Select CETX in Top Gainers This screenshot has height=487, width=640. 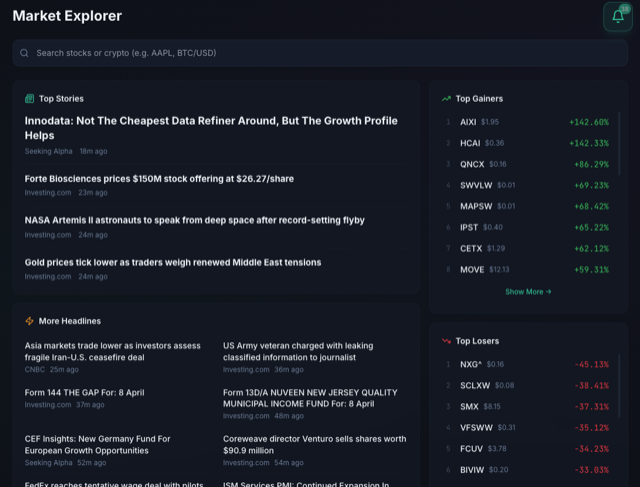(527, 248)
